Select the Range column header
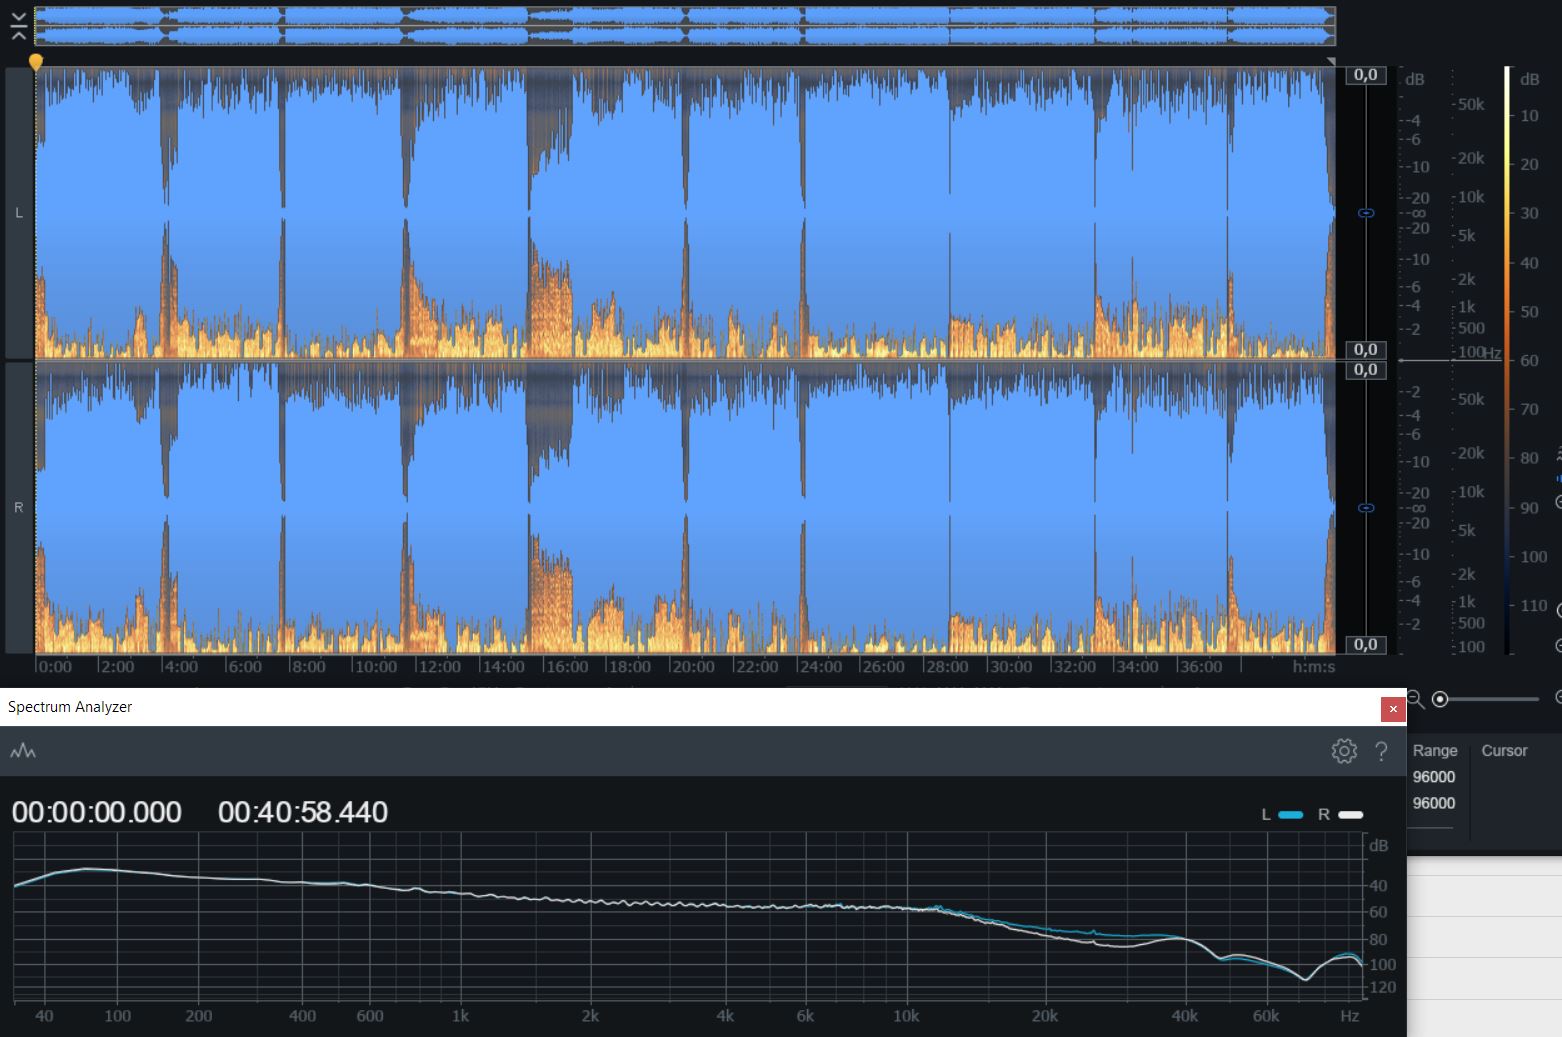Screen dimensions: 1562x1037 tap(1435, 751)
